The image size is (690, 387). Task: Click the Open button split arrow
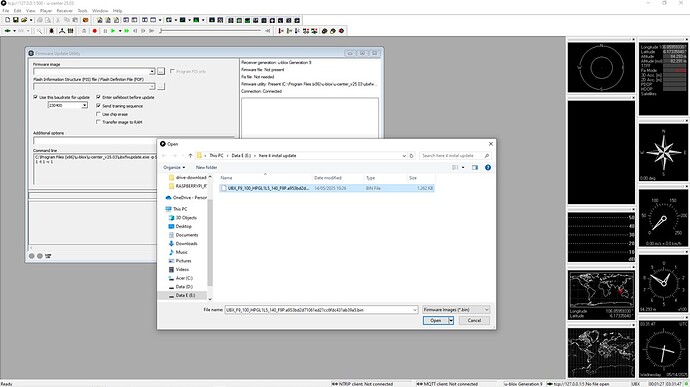[451, 321]
